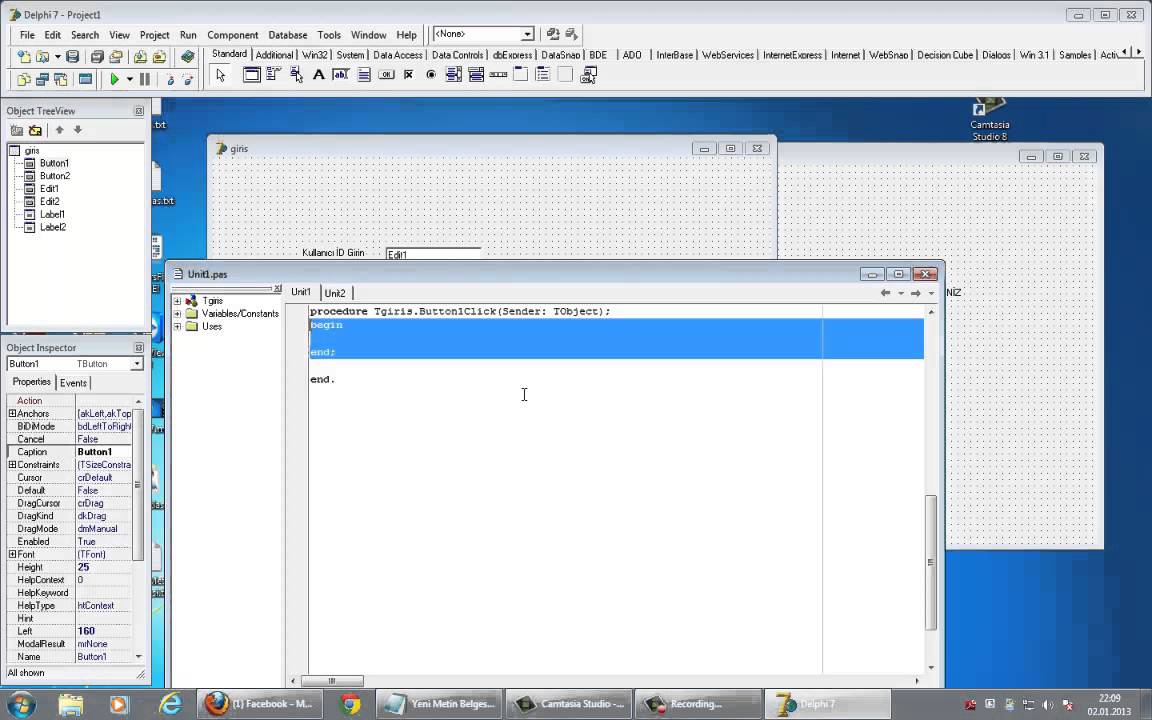This screenshot has height=720, width=1152.
Task: Select the Frames component icon
Action: point(251,74)
